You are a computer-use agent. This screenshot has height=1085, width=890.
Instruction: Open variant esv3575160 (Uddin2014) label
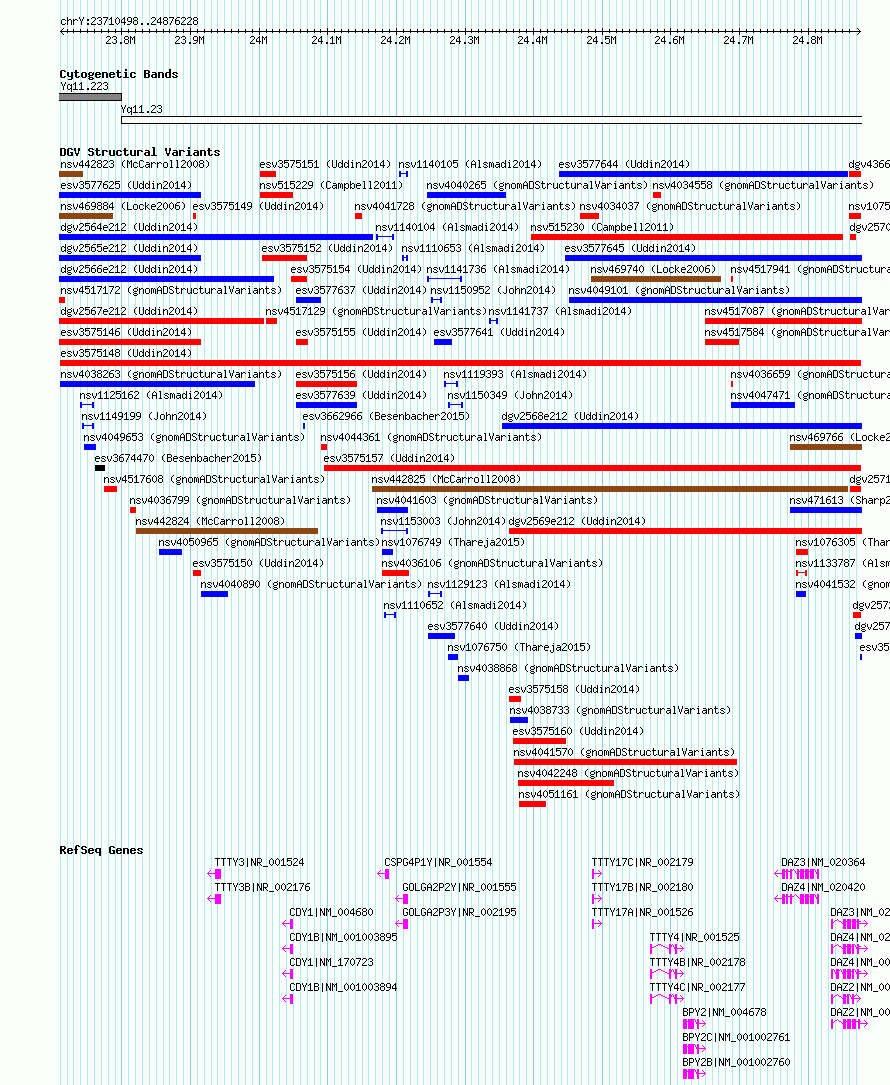tap(578, 731)
